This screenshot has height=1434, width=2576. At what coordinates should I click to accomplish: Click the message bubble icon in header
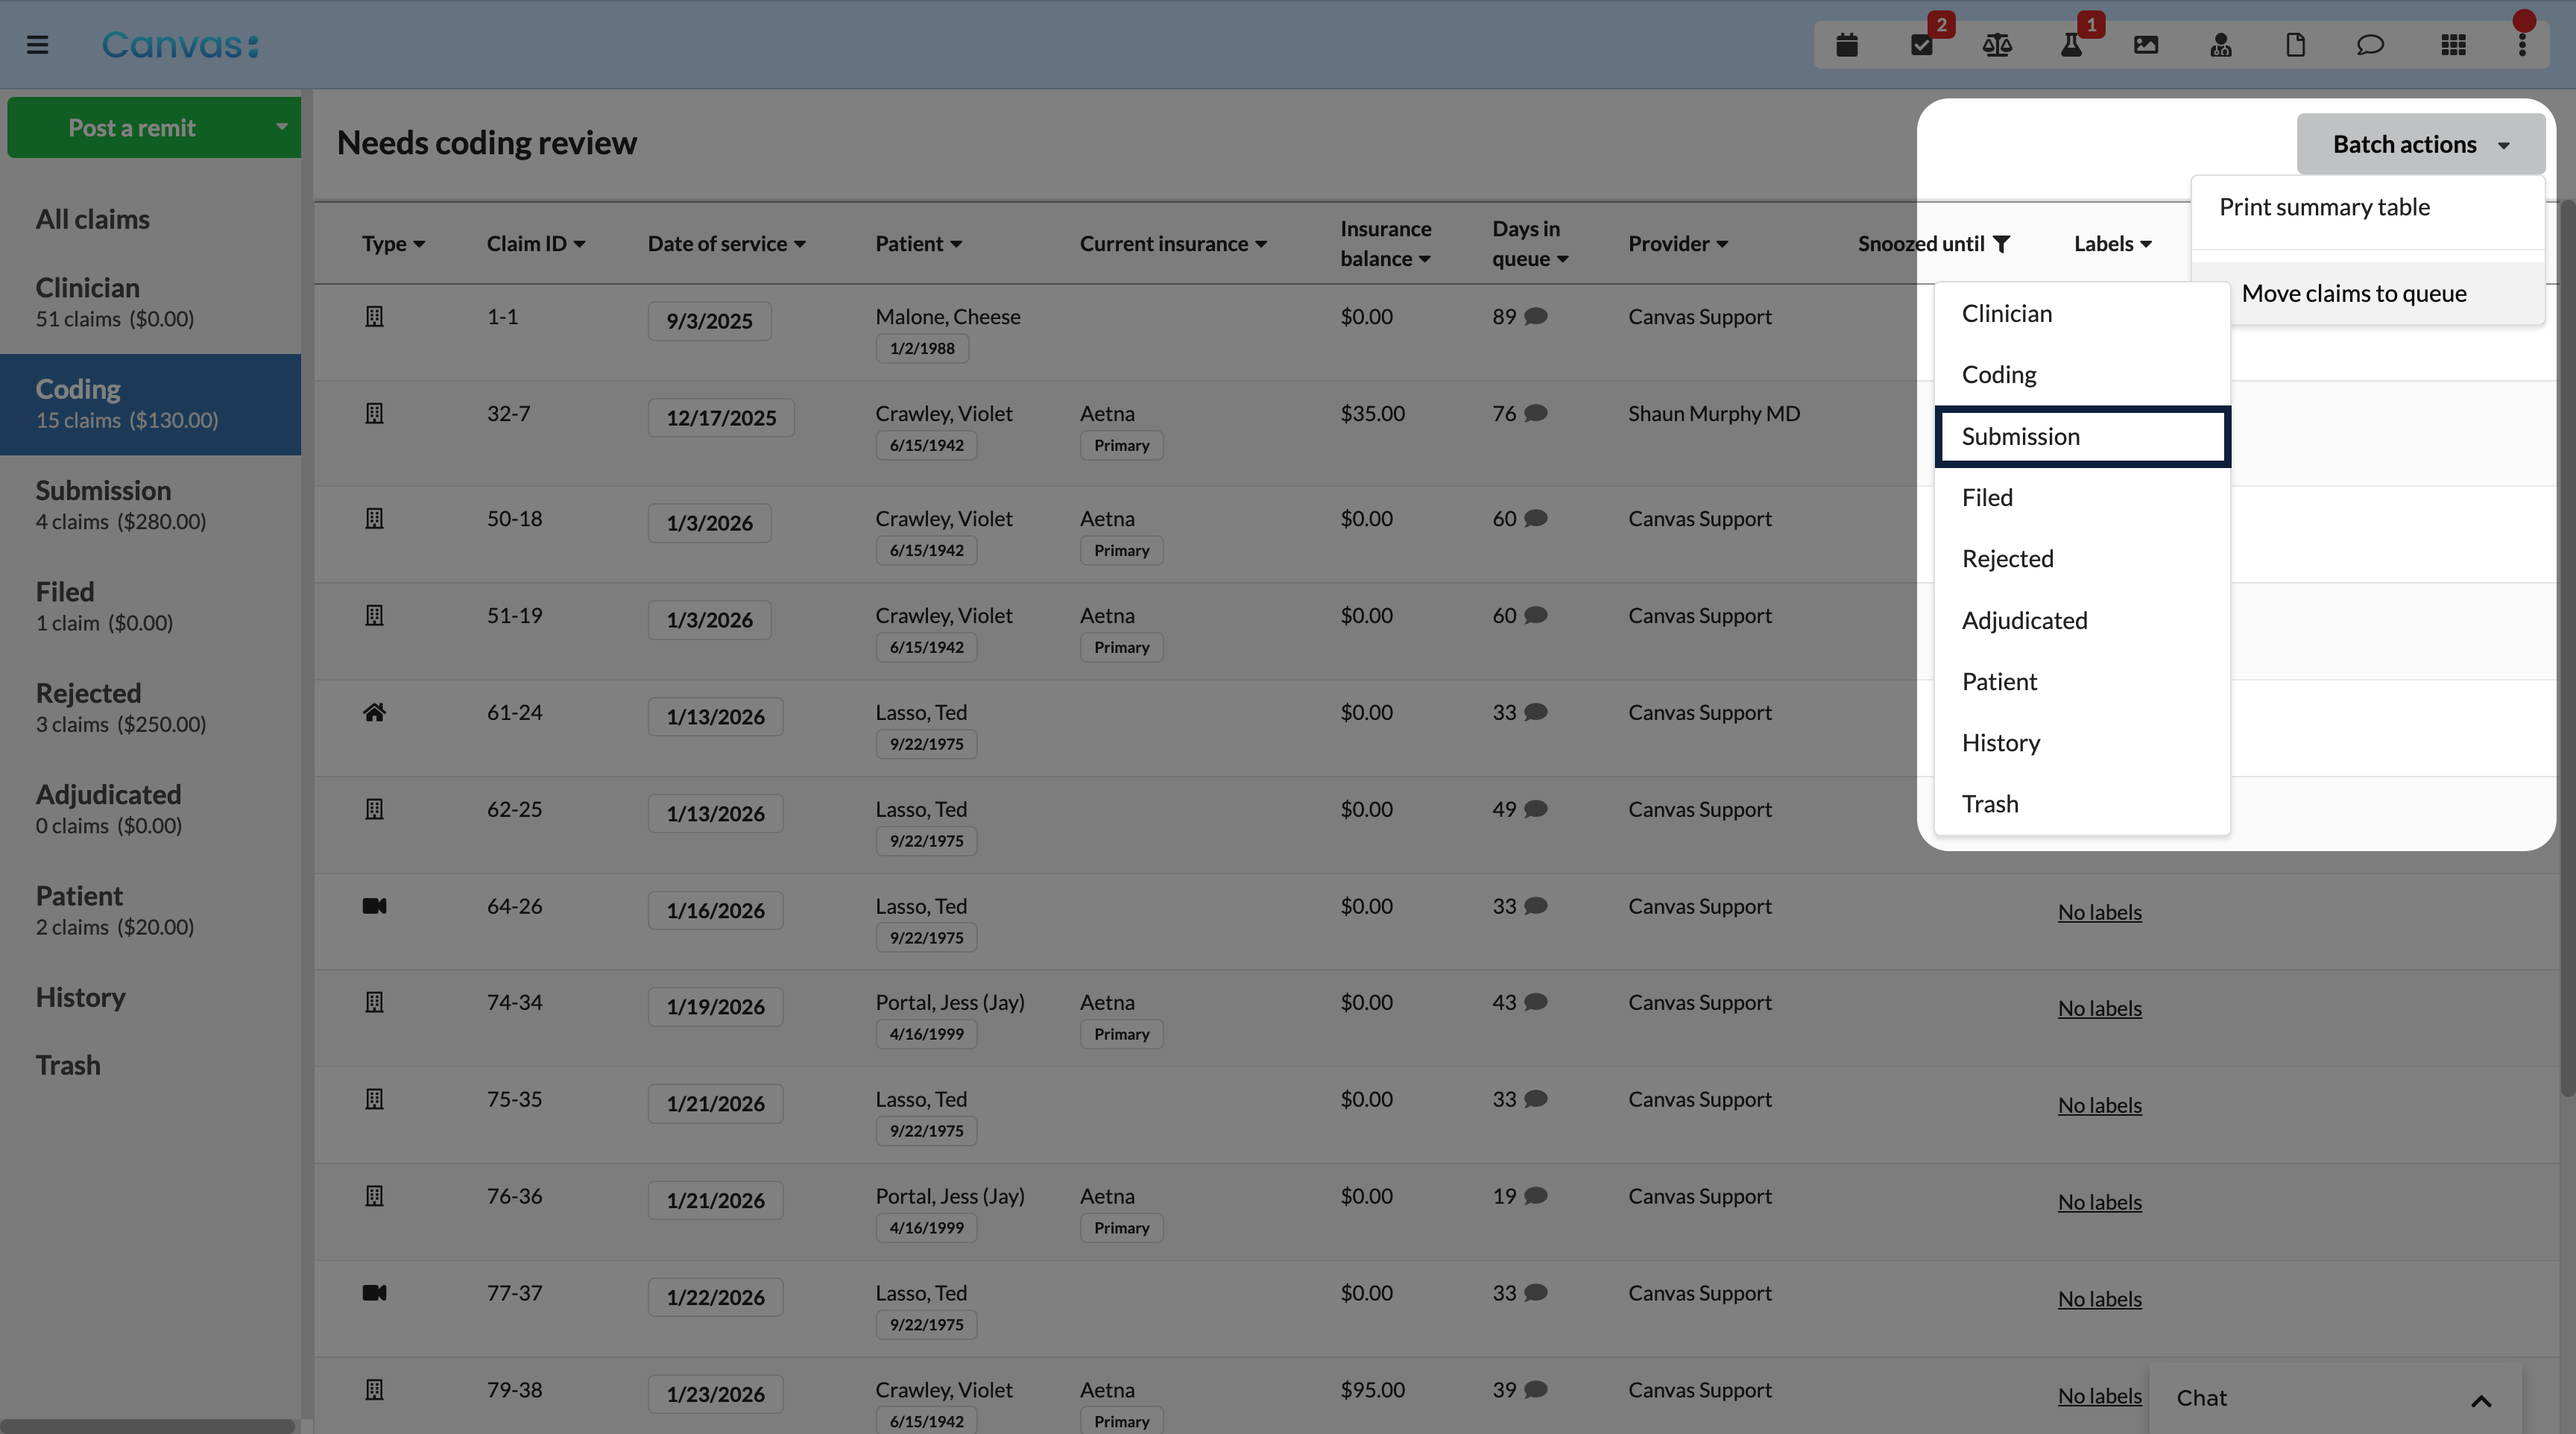2370,45
